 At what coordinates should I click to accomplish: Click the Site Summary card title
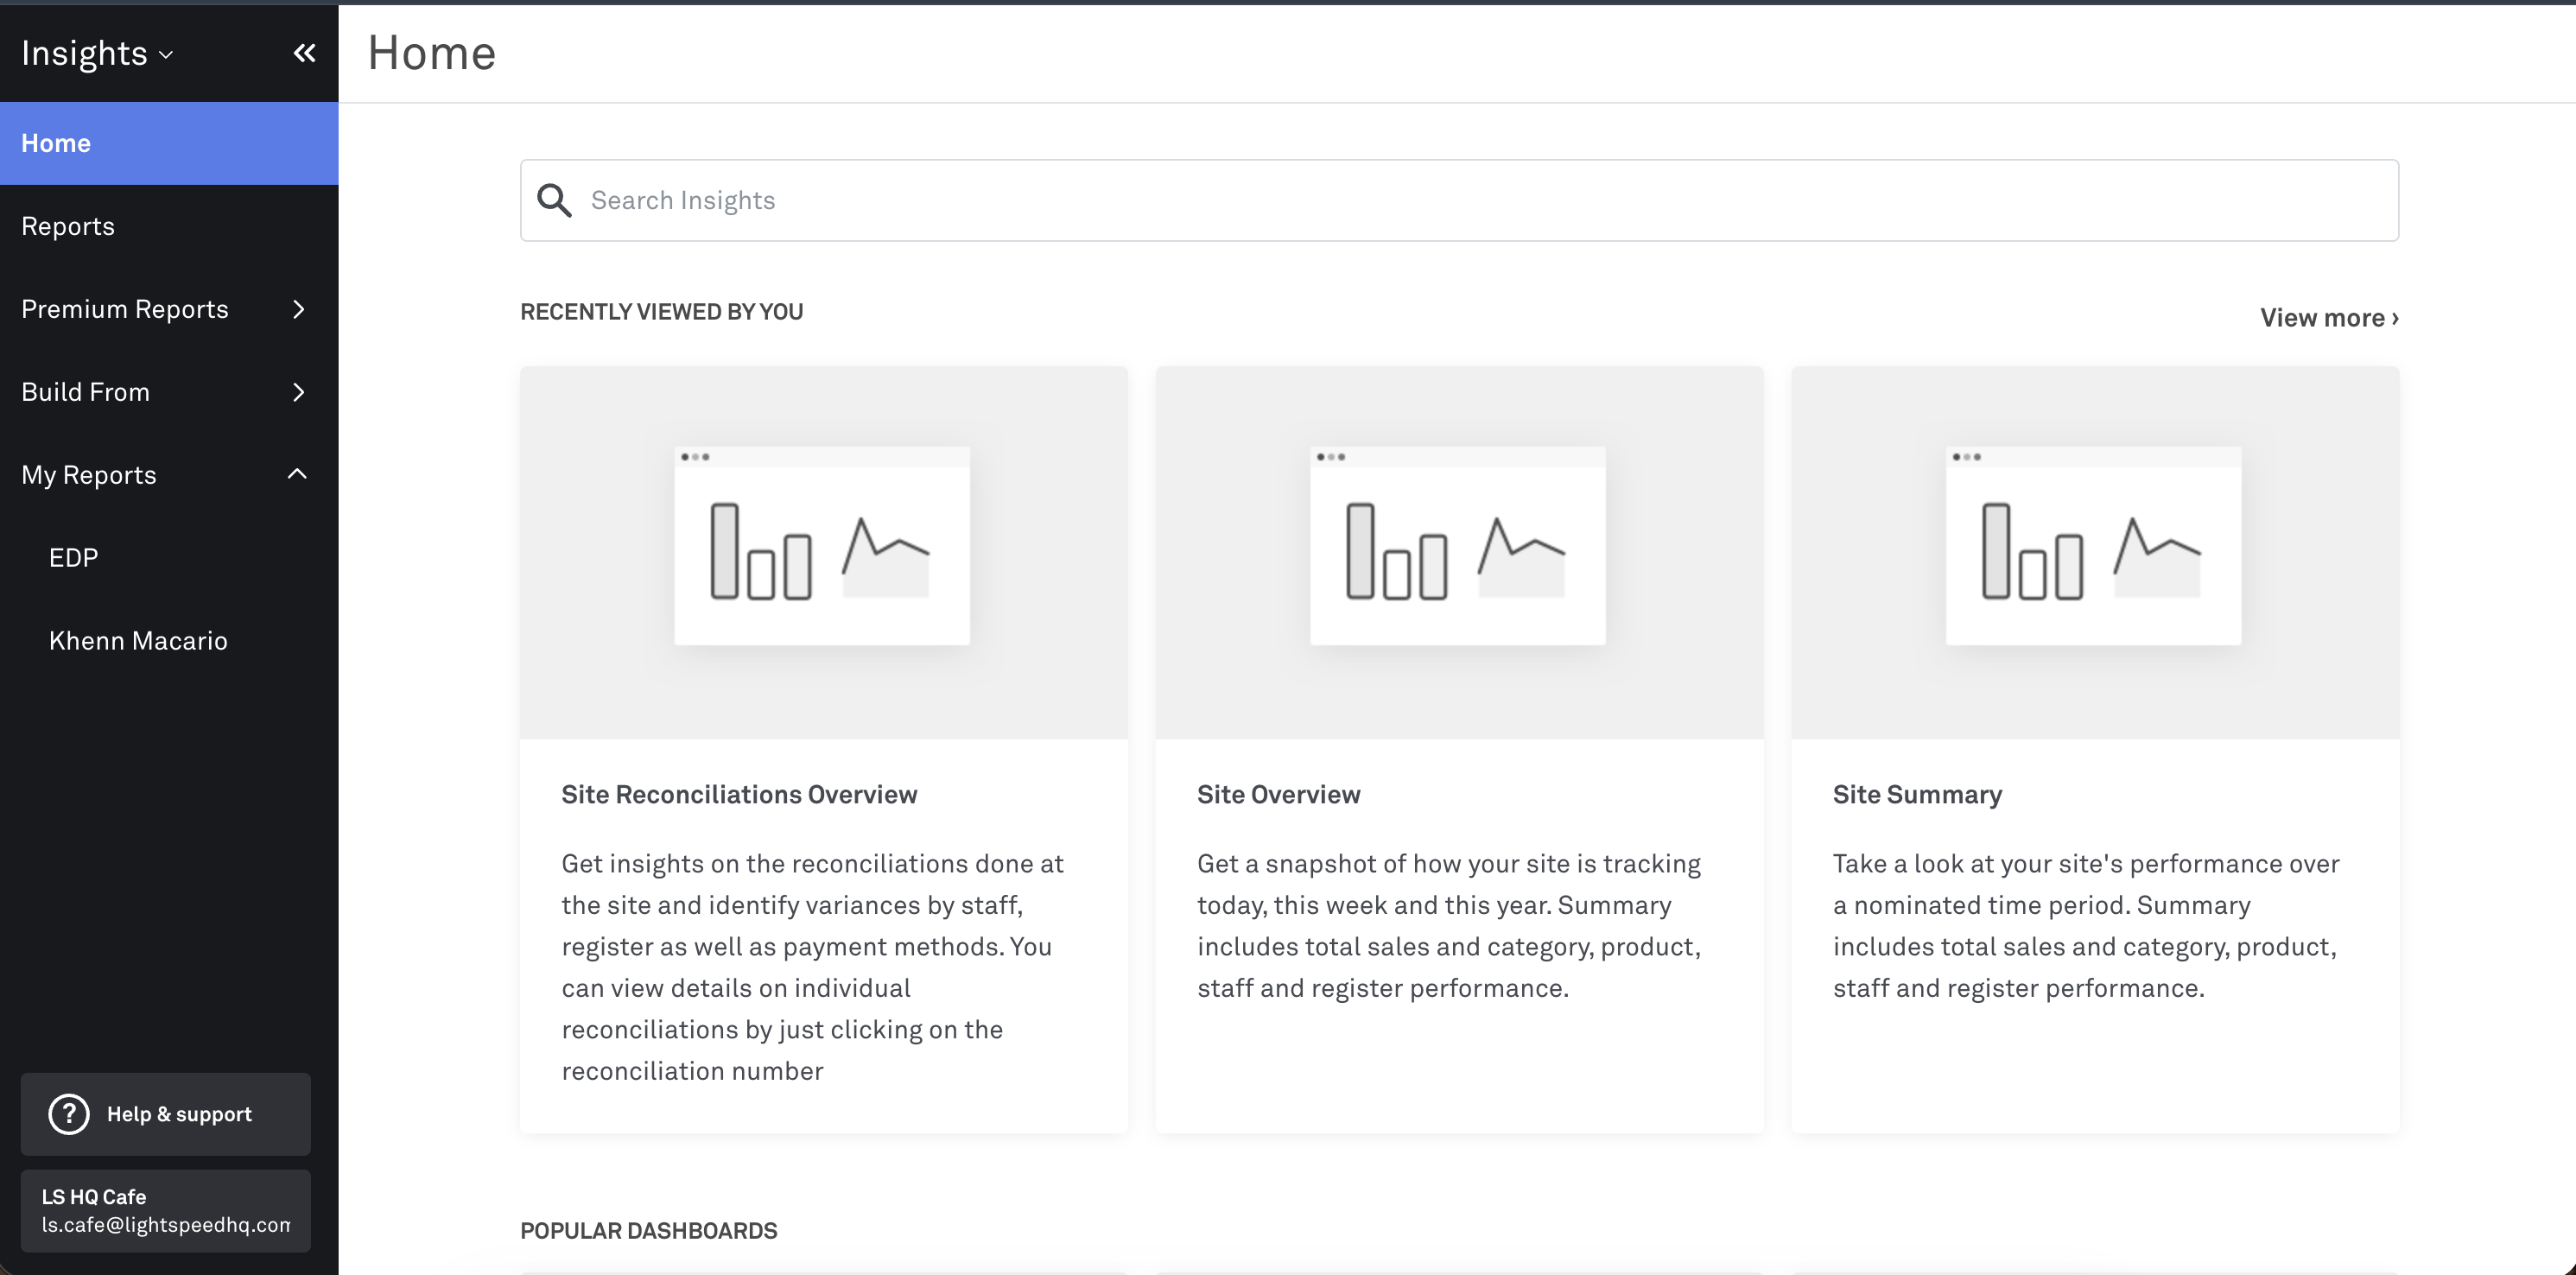point(1917,795)
